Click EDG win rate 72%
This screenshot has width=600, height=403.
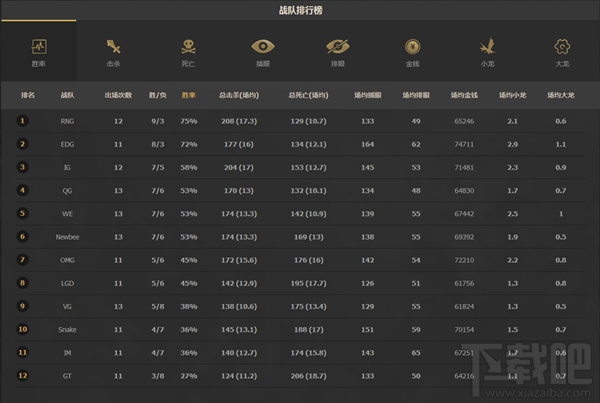(189, 144)
